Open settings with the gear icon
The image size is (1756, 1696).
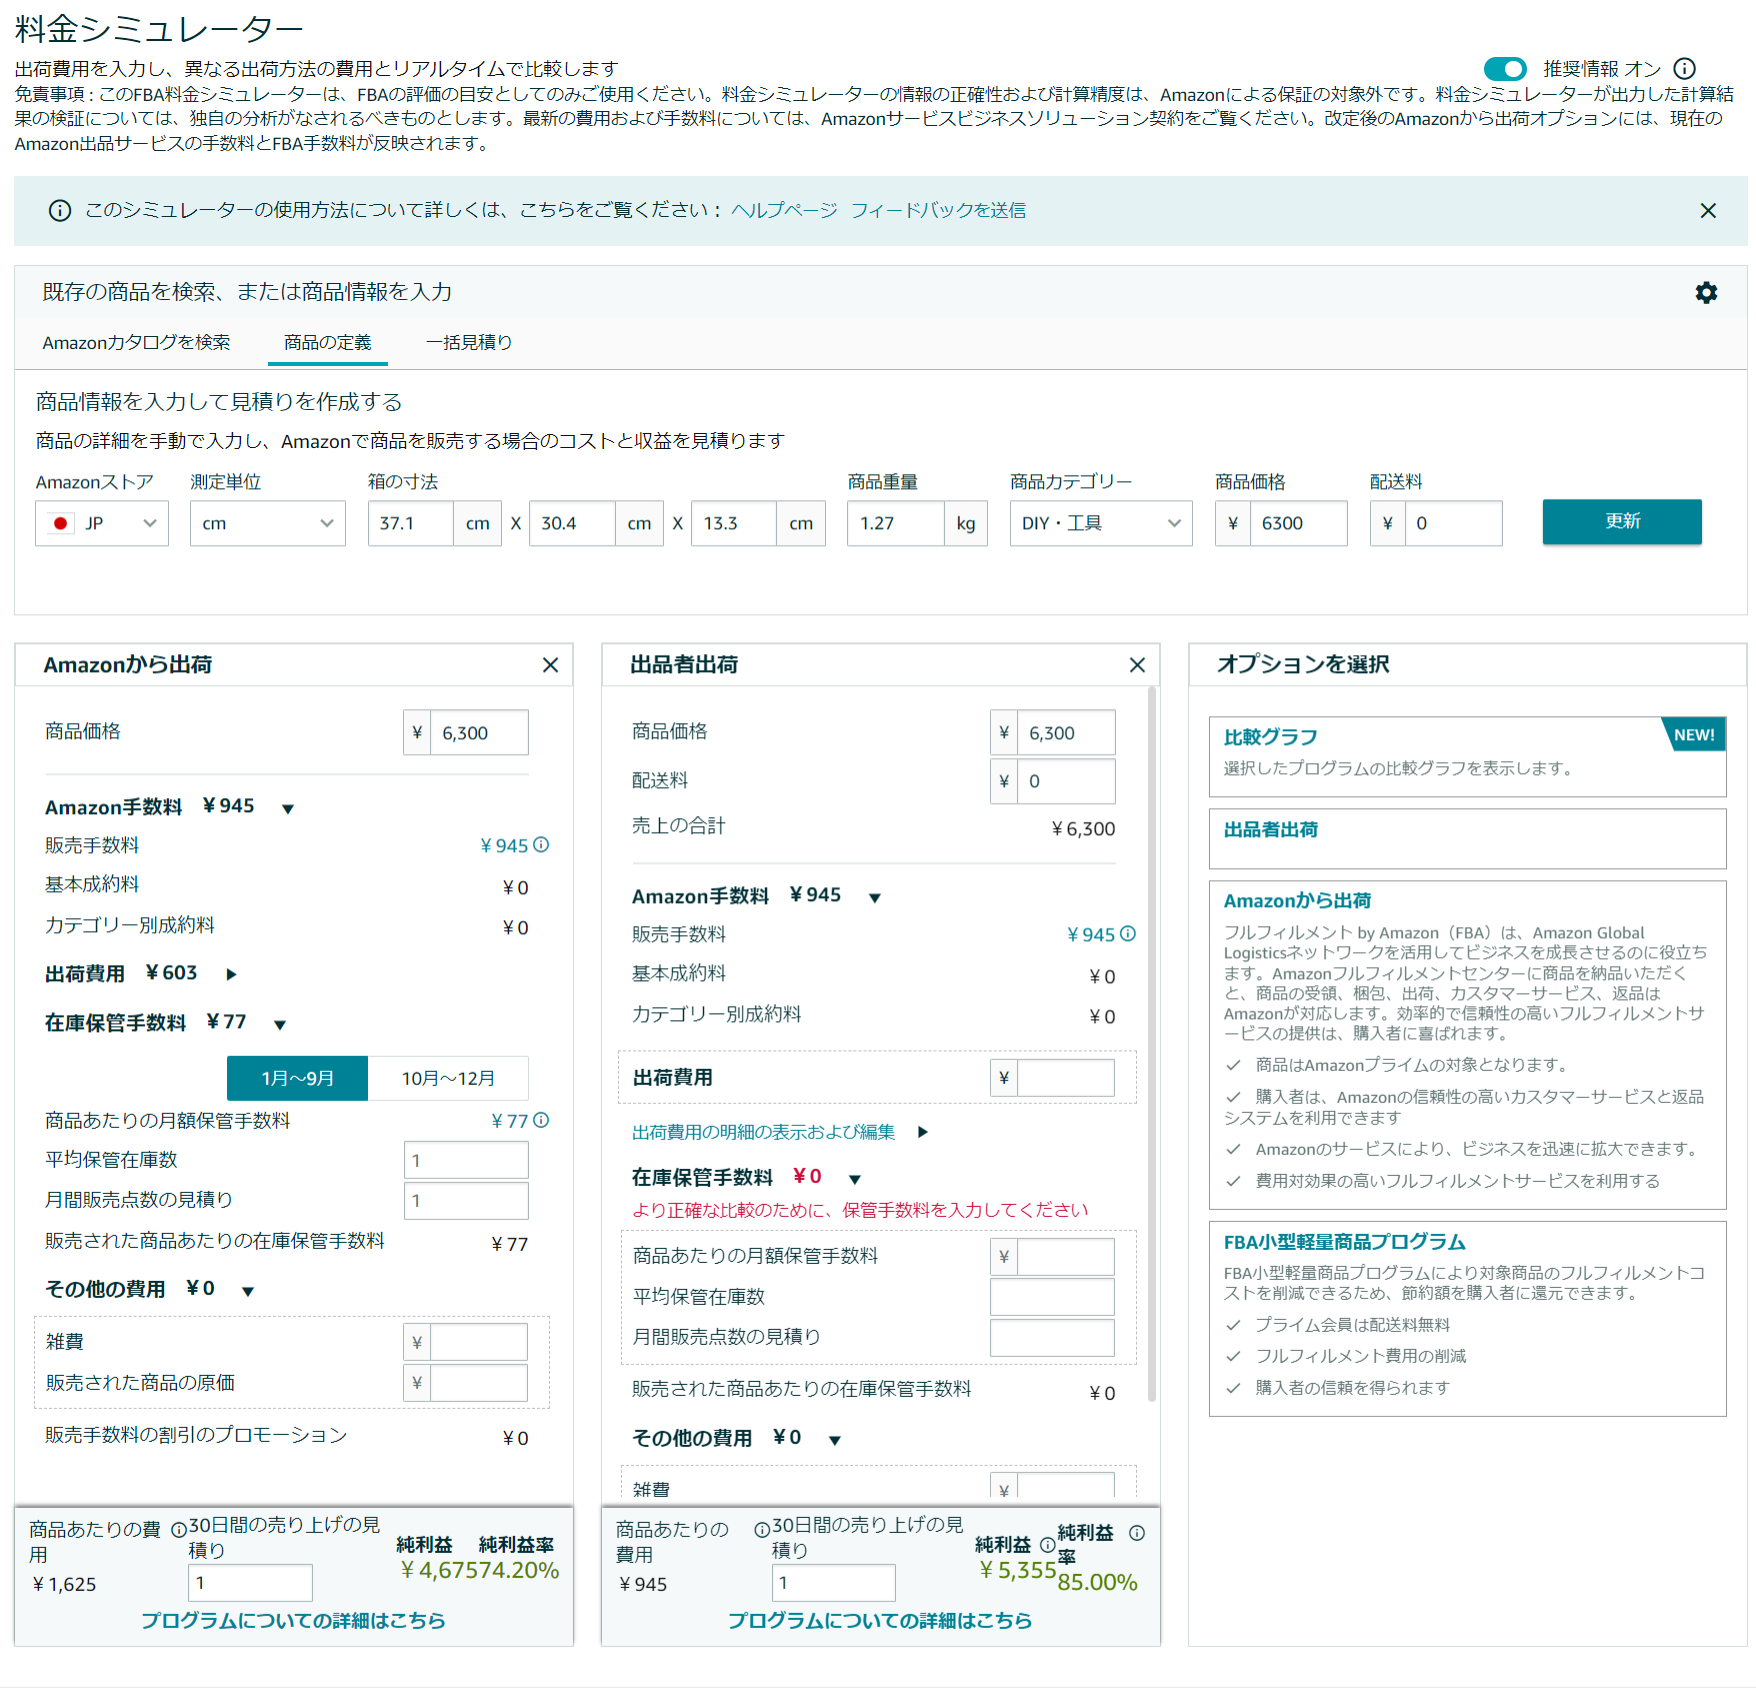tap(1706, 292)
